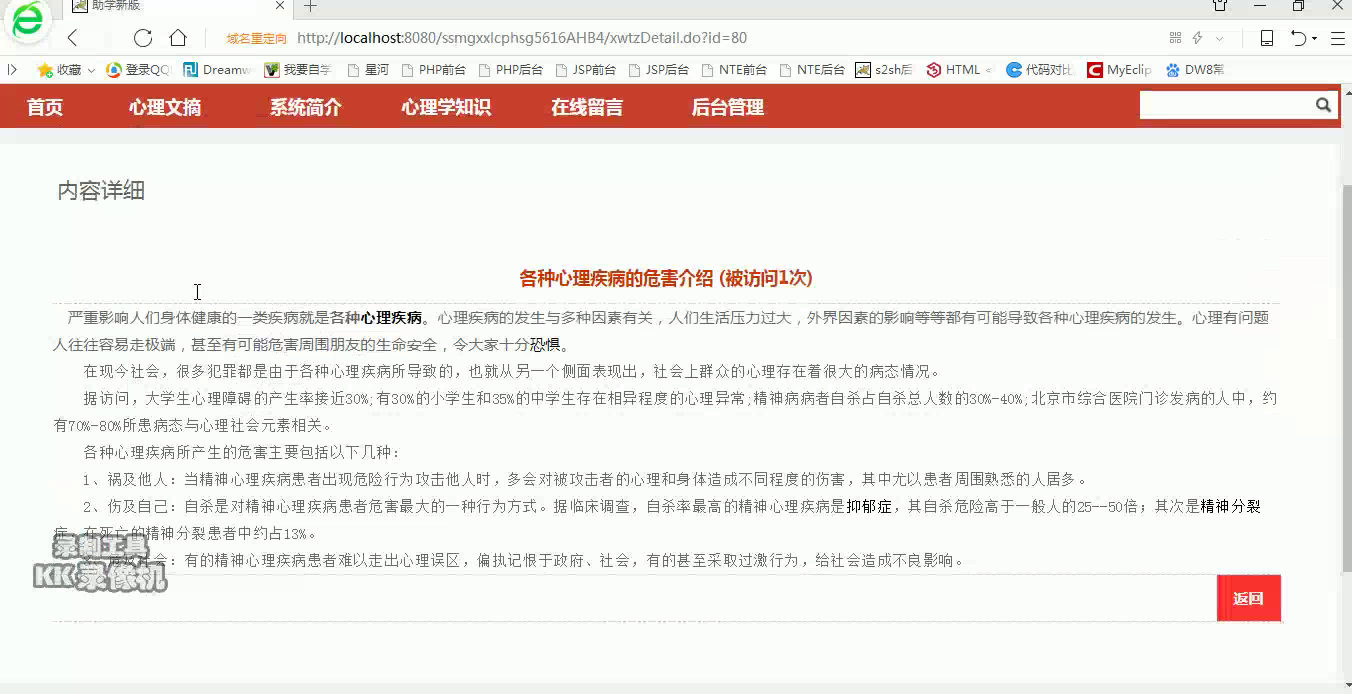Click the 360 browser logo icon

point(27,22)
